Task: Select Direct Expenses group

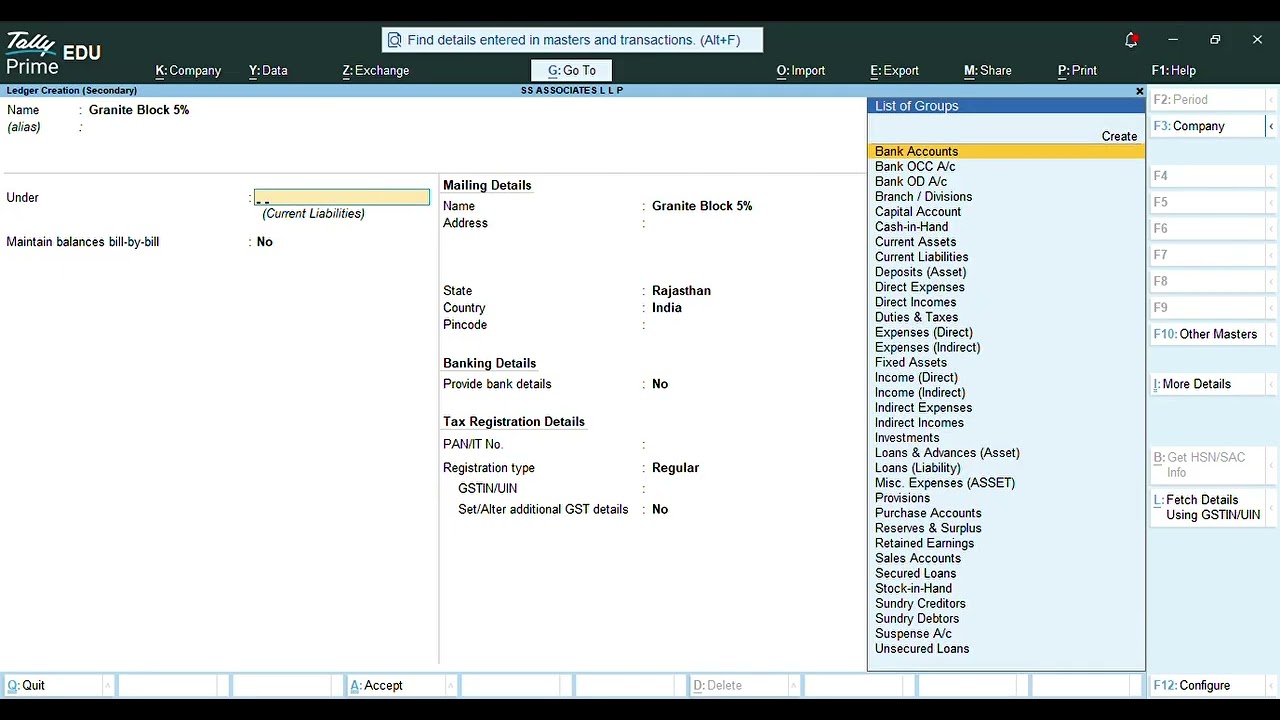Action: [x=1006, y=287]
